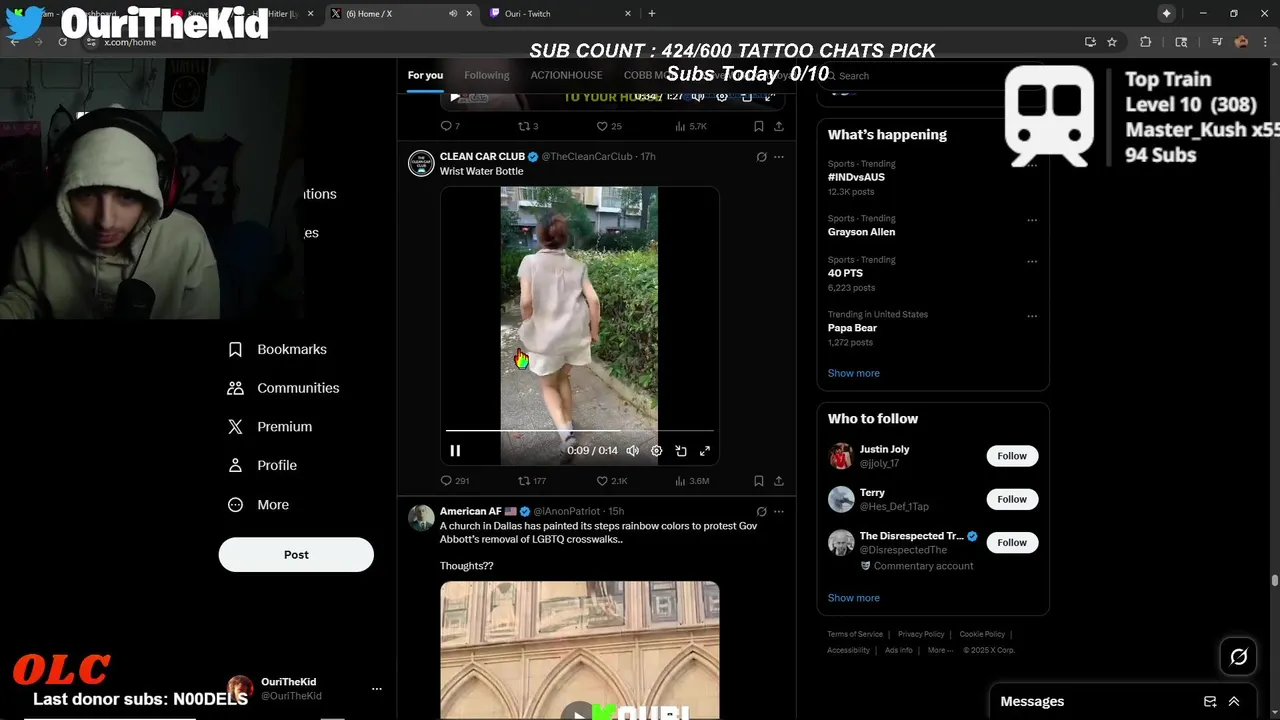
Task: Open Bookmarks in the sidebar
Action: pos(278,350)
